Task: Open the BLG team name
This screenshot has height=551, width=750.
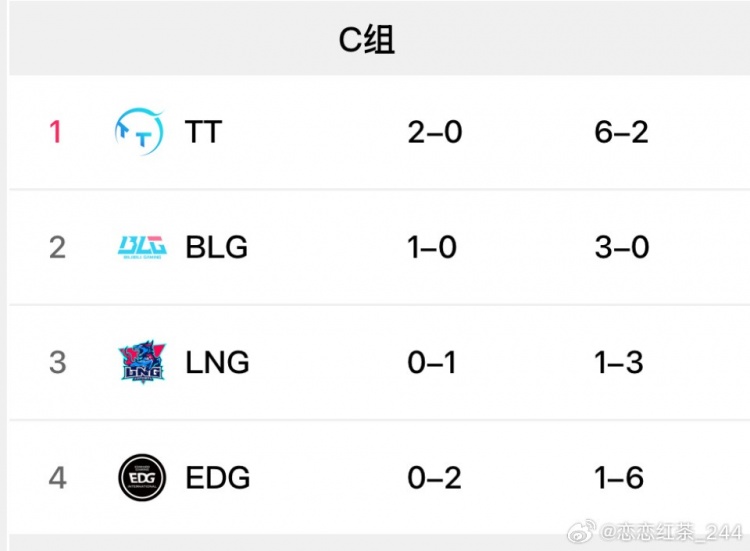Action: point(216,247)
